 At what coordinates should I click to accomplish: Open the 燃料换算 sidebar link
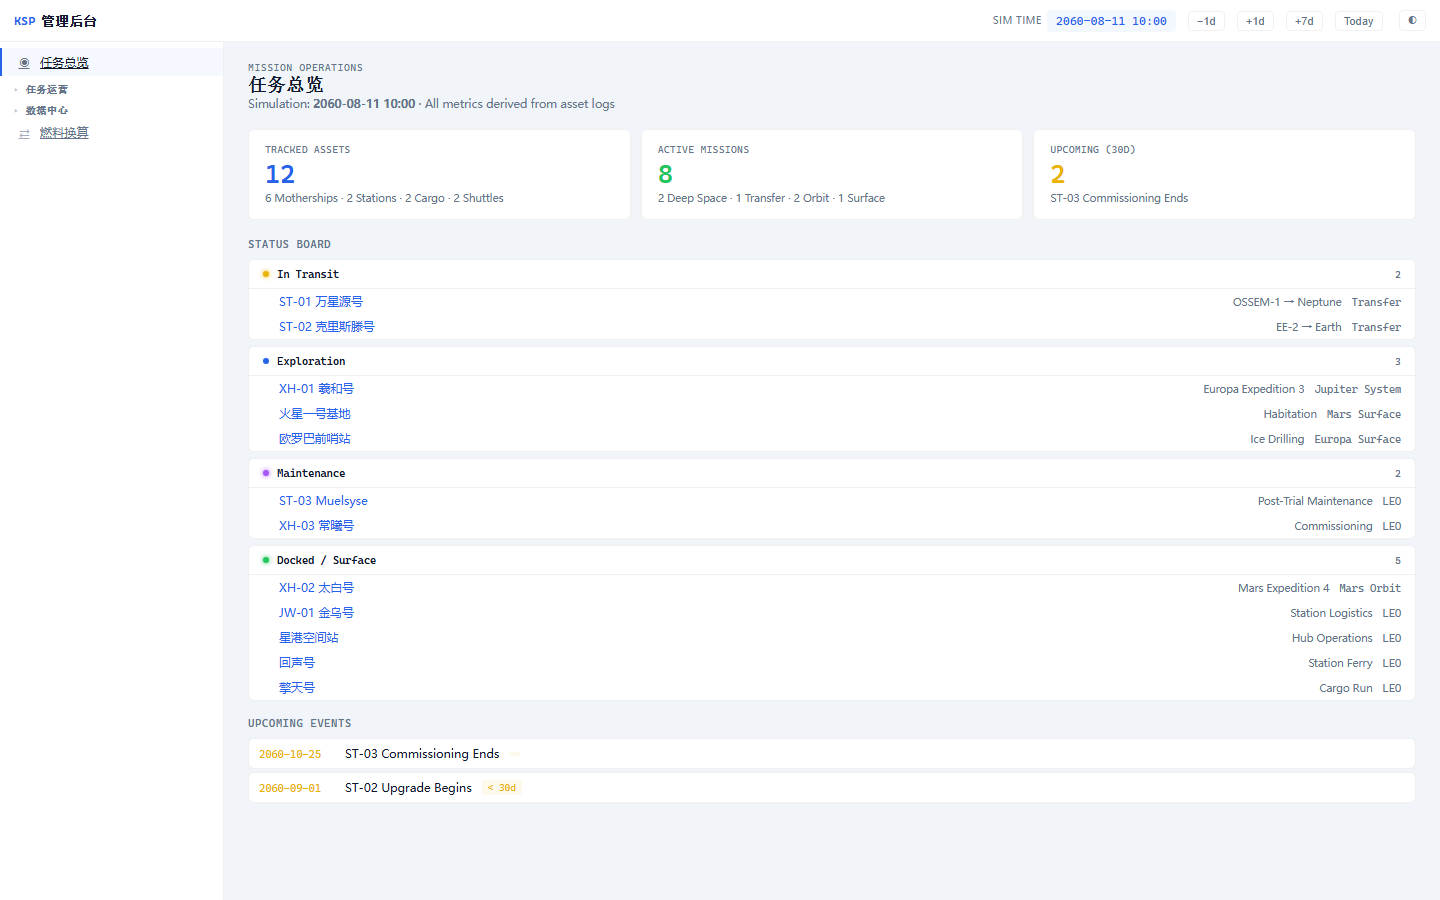tap(64, 133)
